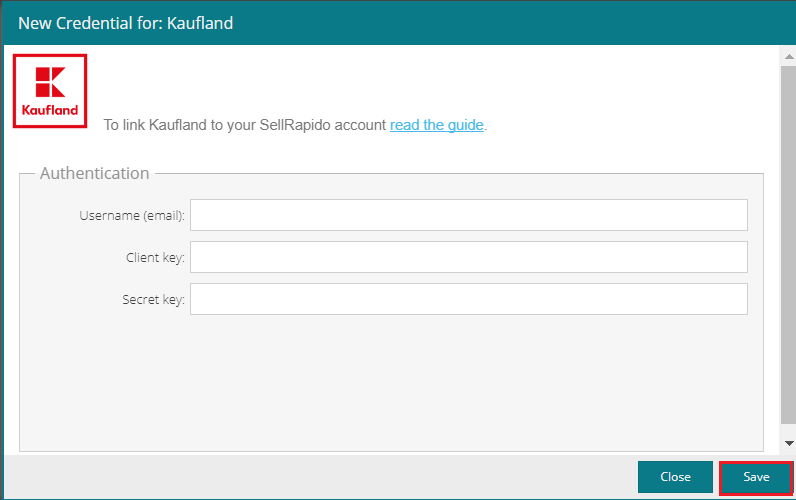Click the vertical scrollbar thumb

pyautogui.click(x=788, y=244)
